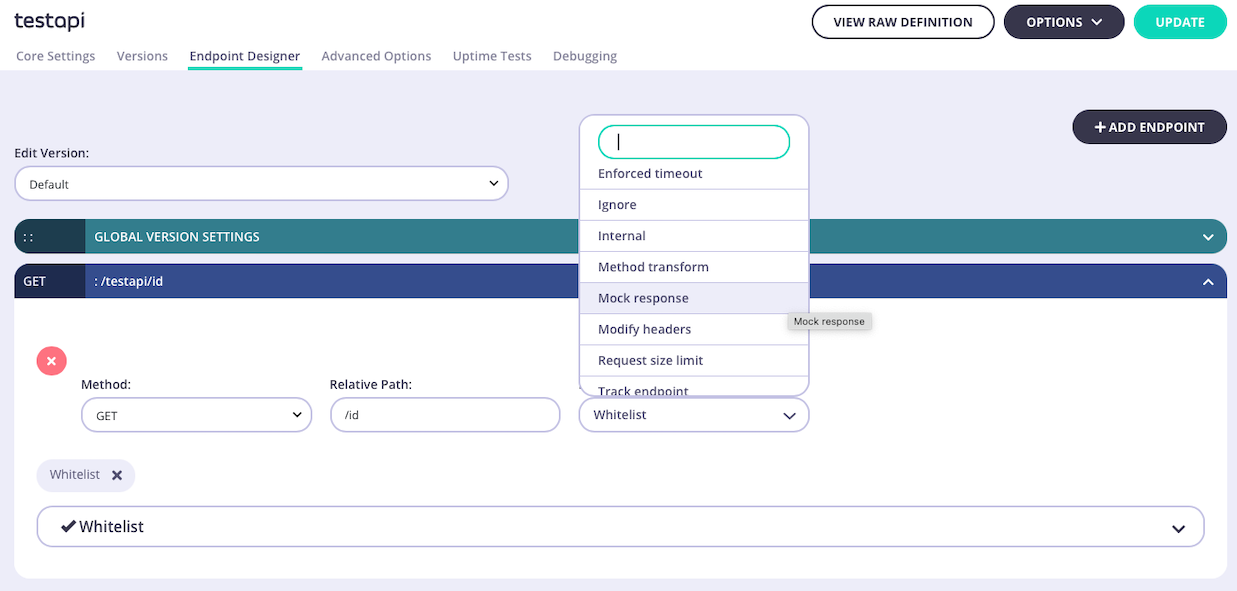Open View Raw Definition

902,21
